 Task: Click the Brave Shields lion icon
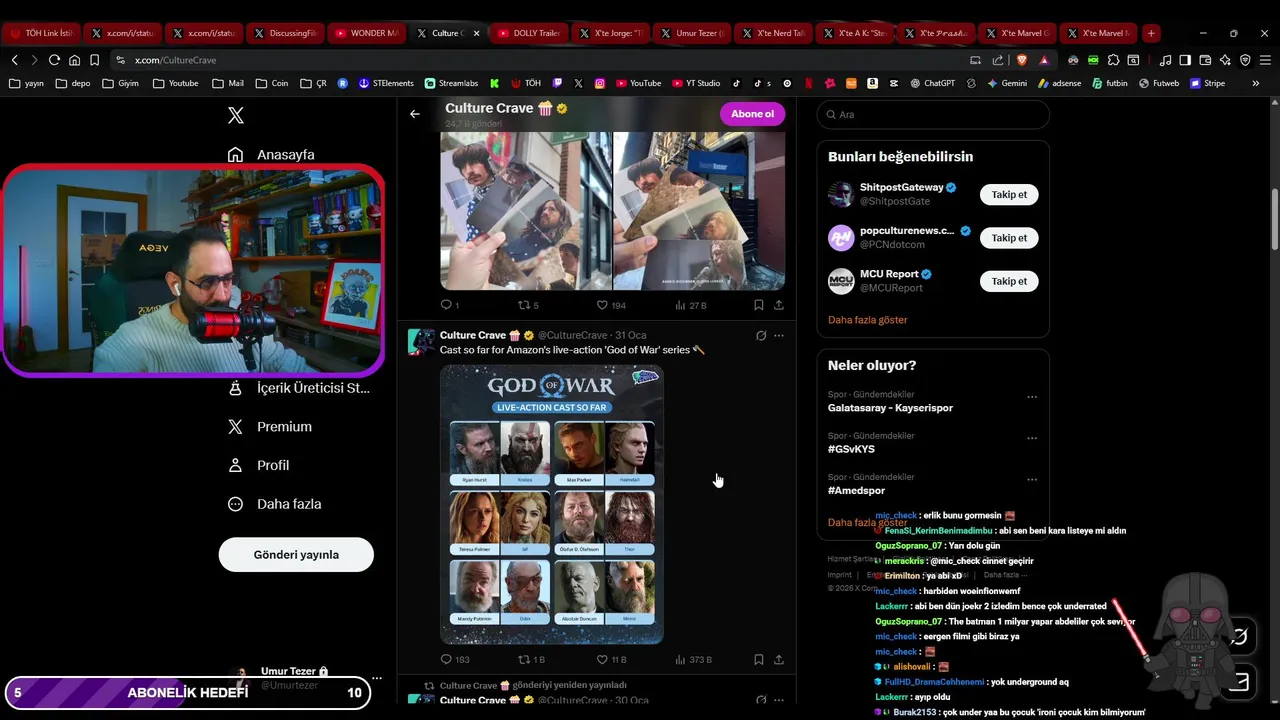pyautogui.click(x=1022, y=60)
